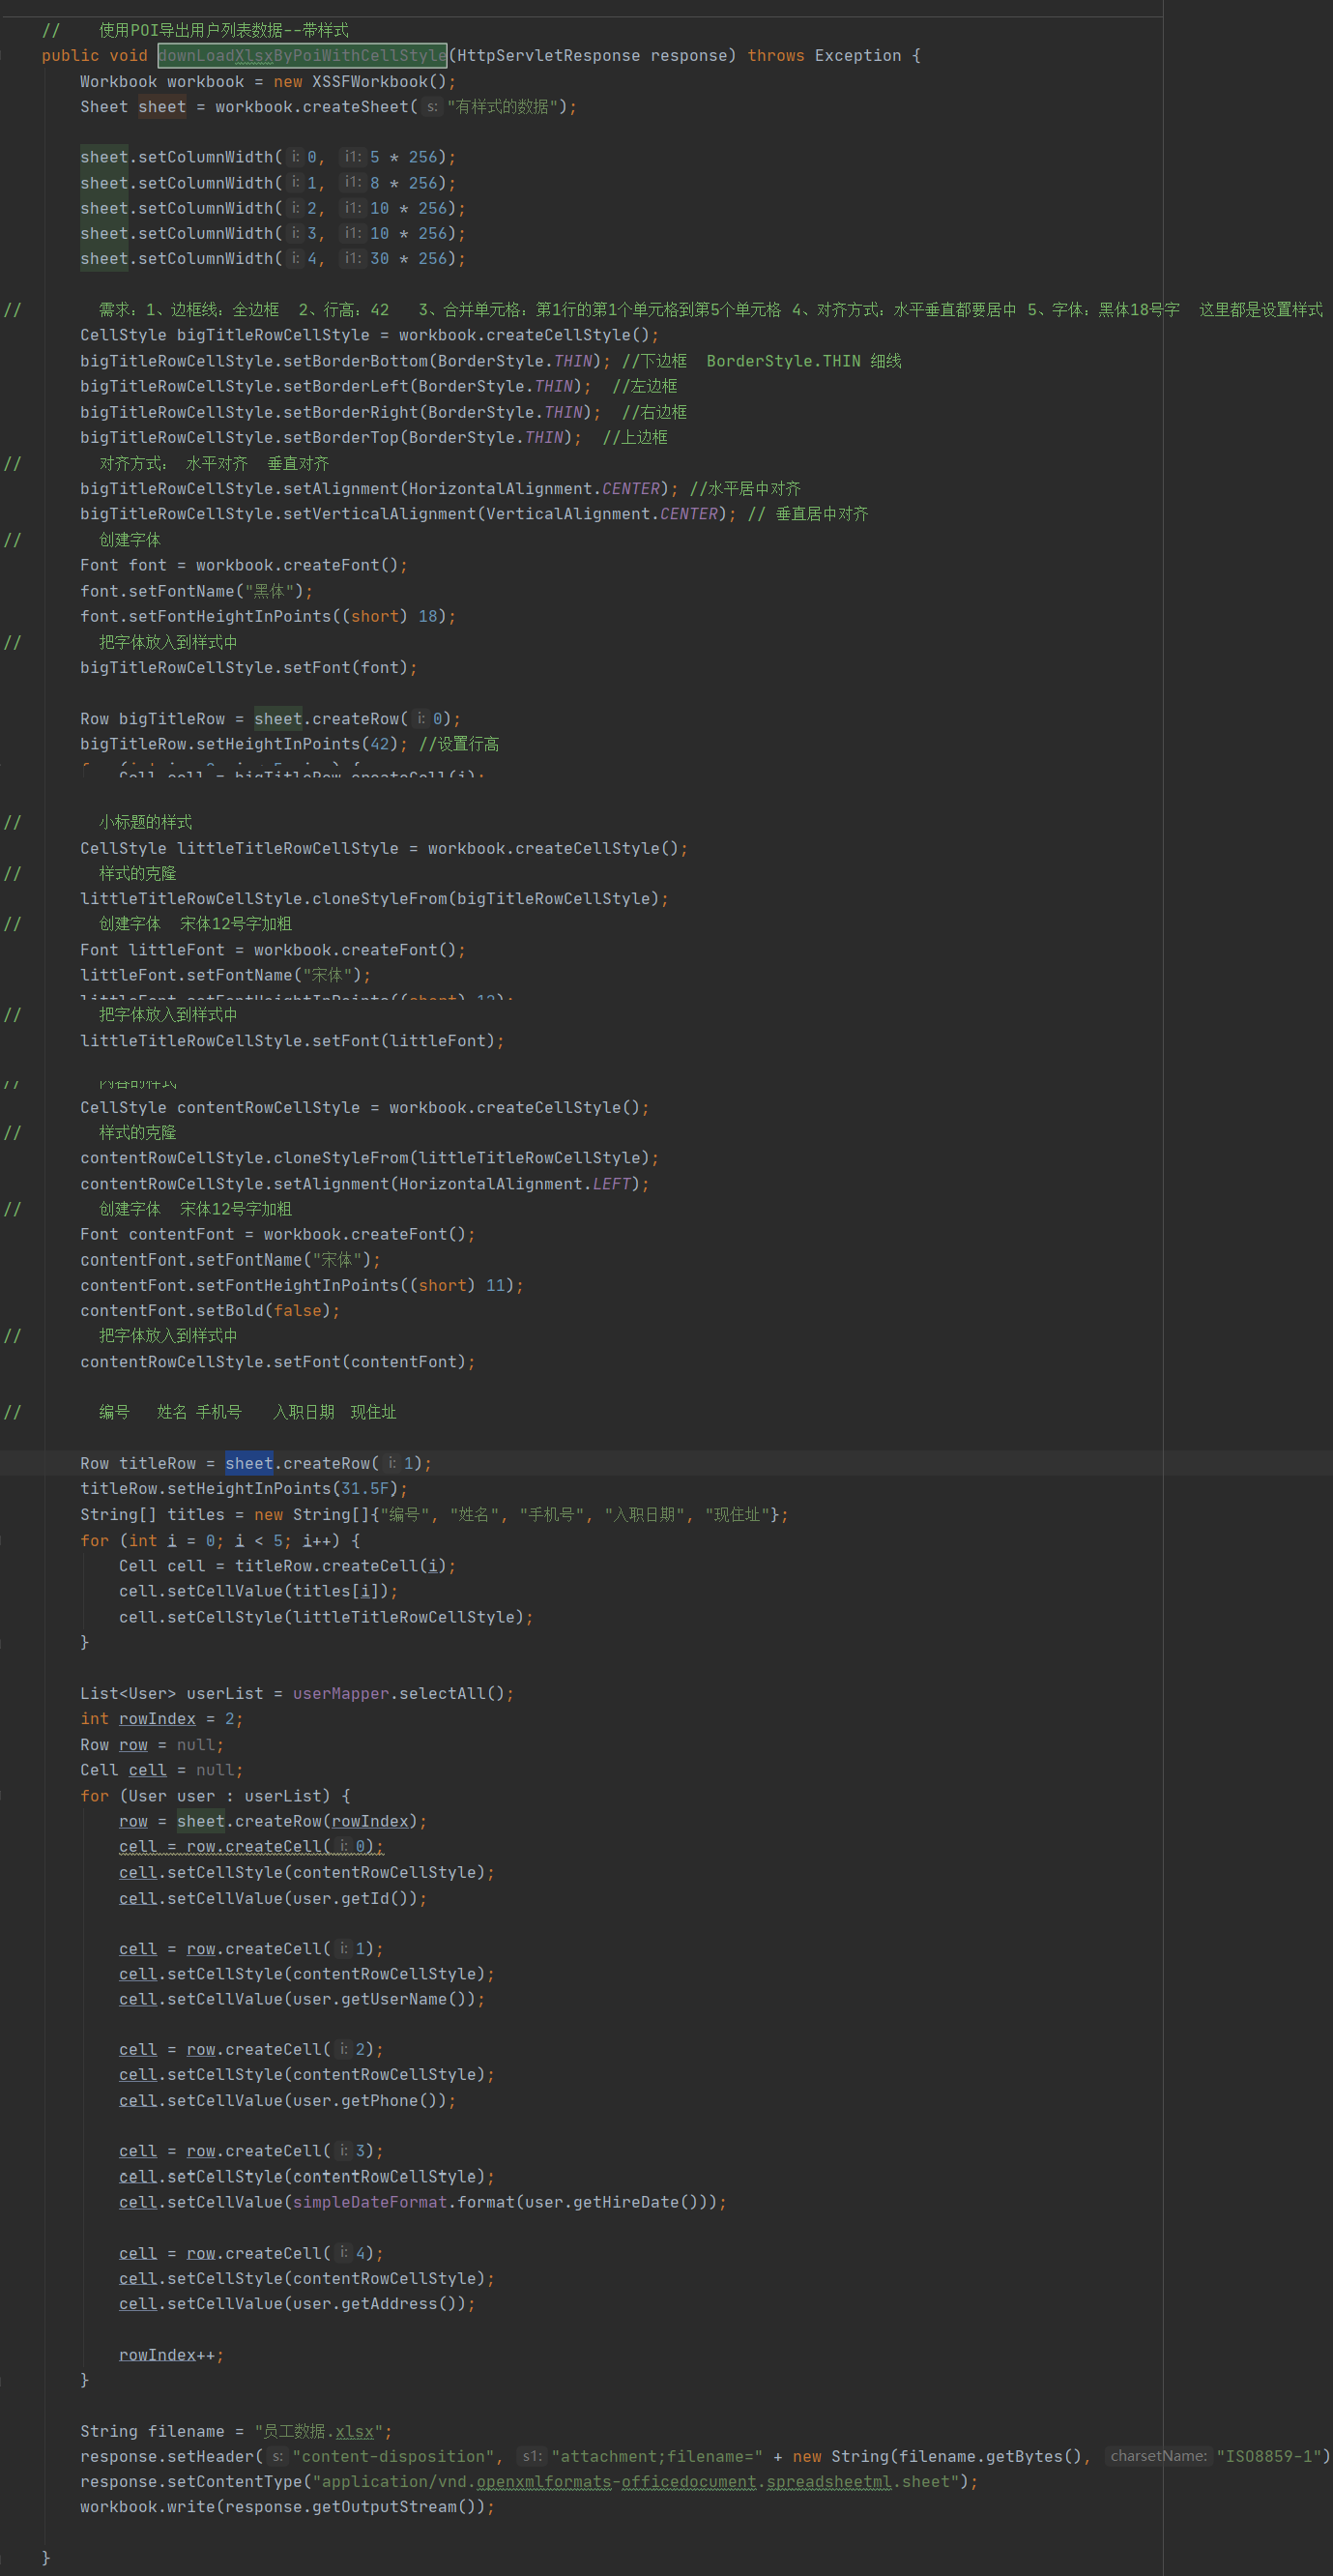This screenshot has width=1333, height=2576.
Task: Click VerticalAlignment.CENTER in setVerticalAlignment call
Action: pyautogui.click(x=602, y=514)
